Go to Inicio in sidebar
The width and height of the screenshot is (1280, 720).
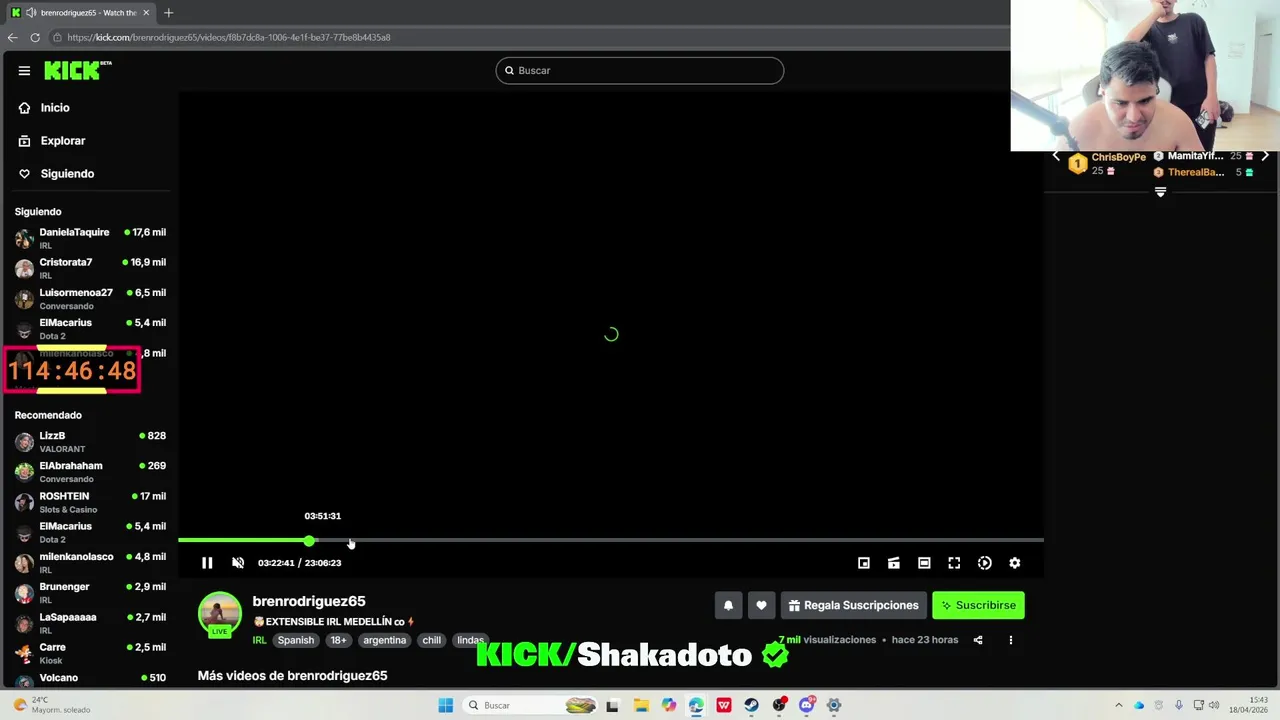coord(55,108)
